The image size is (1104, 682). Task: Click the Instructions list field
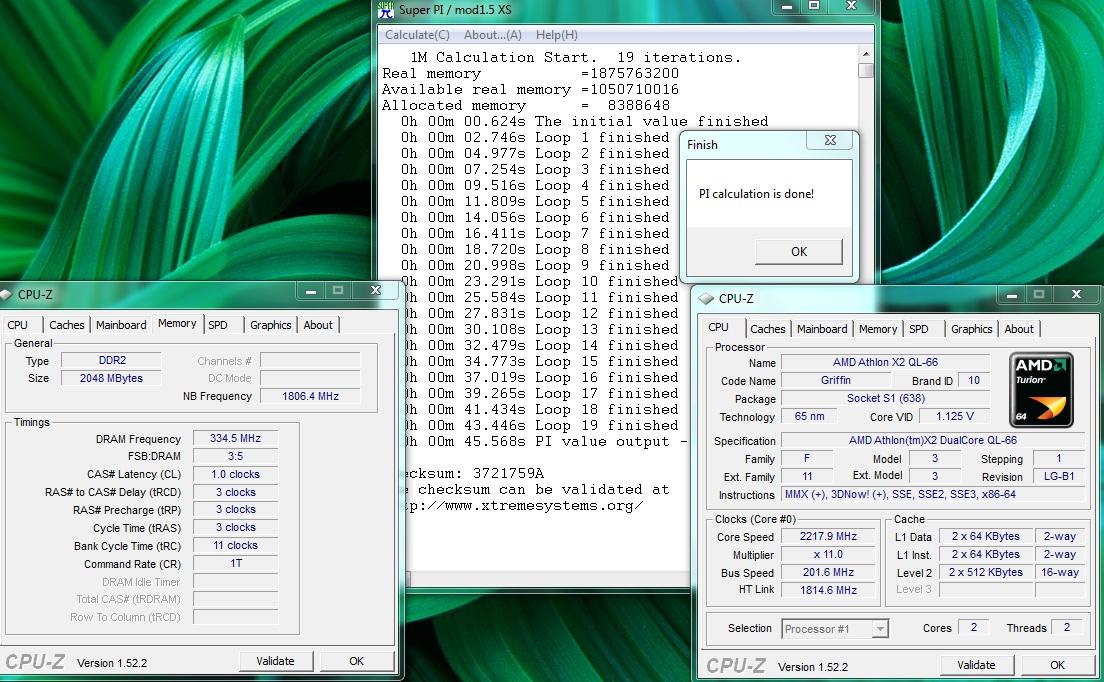(933, 494)
